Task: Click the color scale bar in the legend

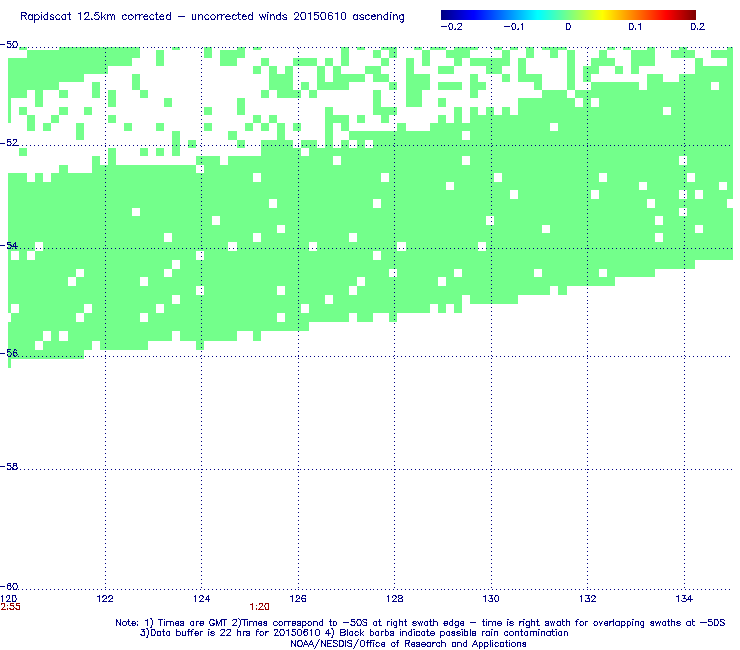Action: pyautogui.click(x=568, y=15)
